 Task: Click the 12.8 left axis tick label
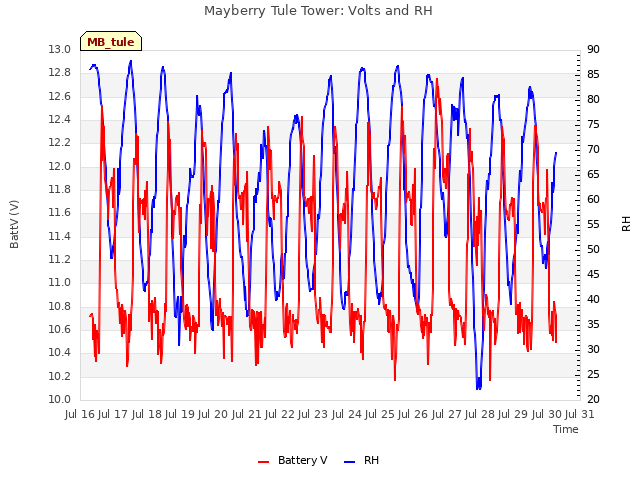[59, 73]
